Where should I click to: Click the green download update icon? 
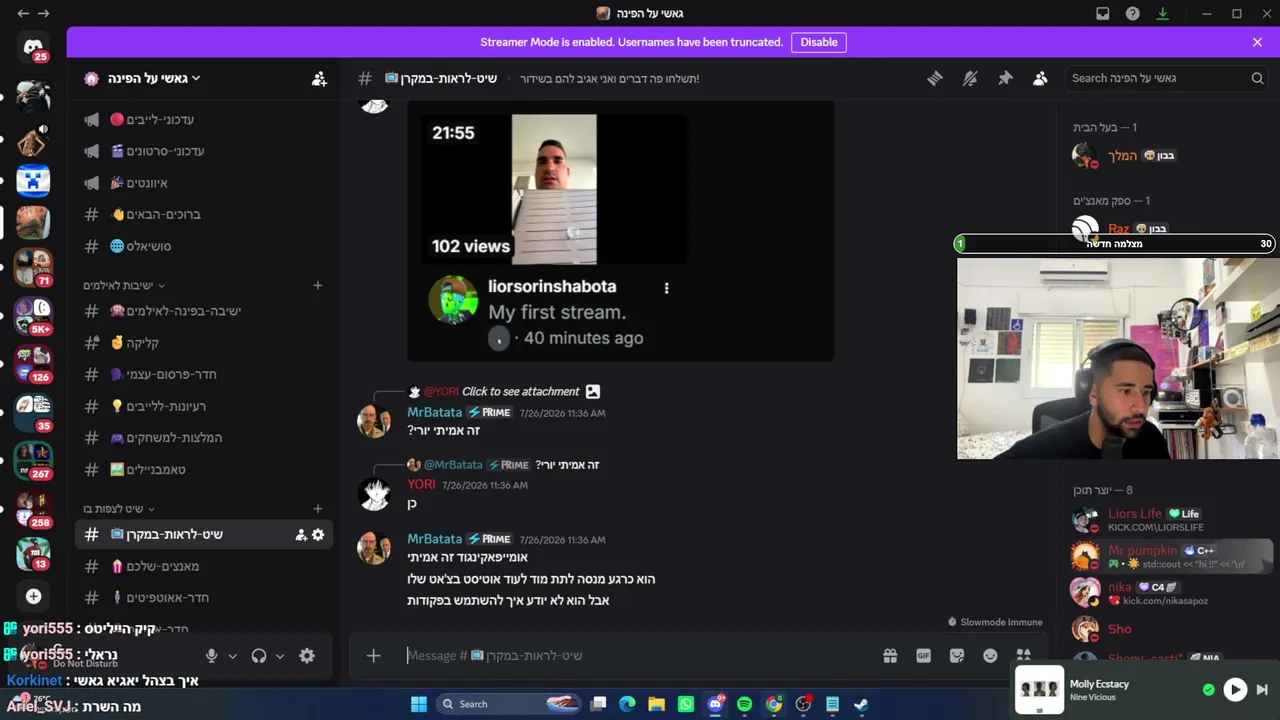(1162, 14)
